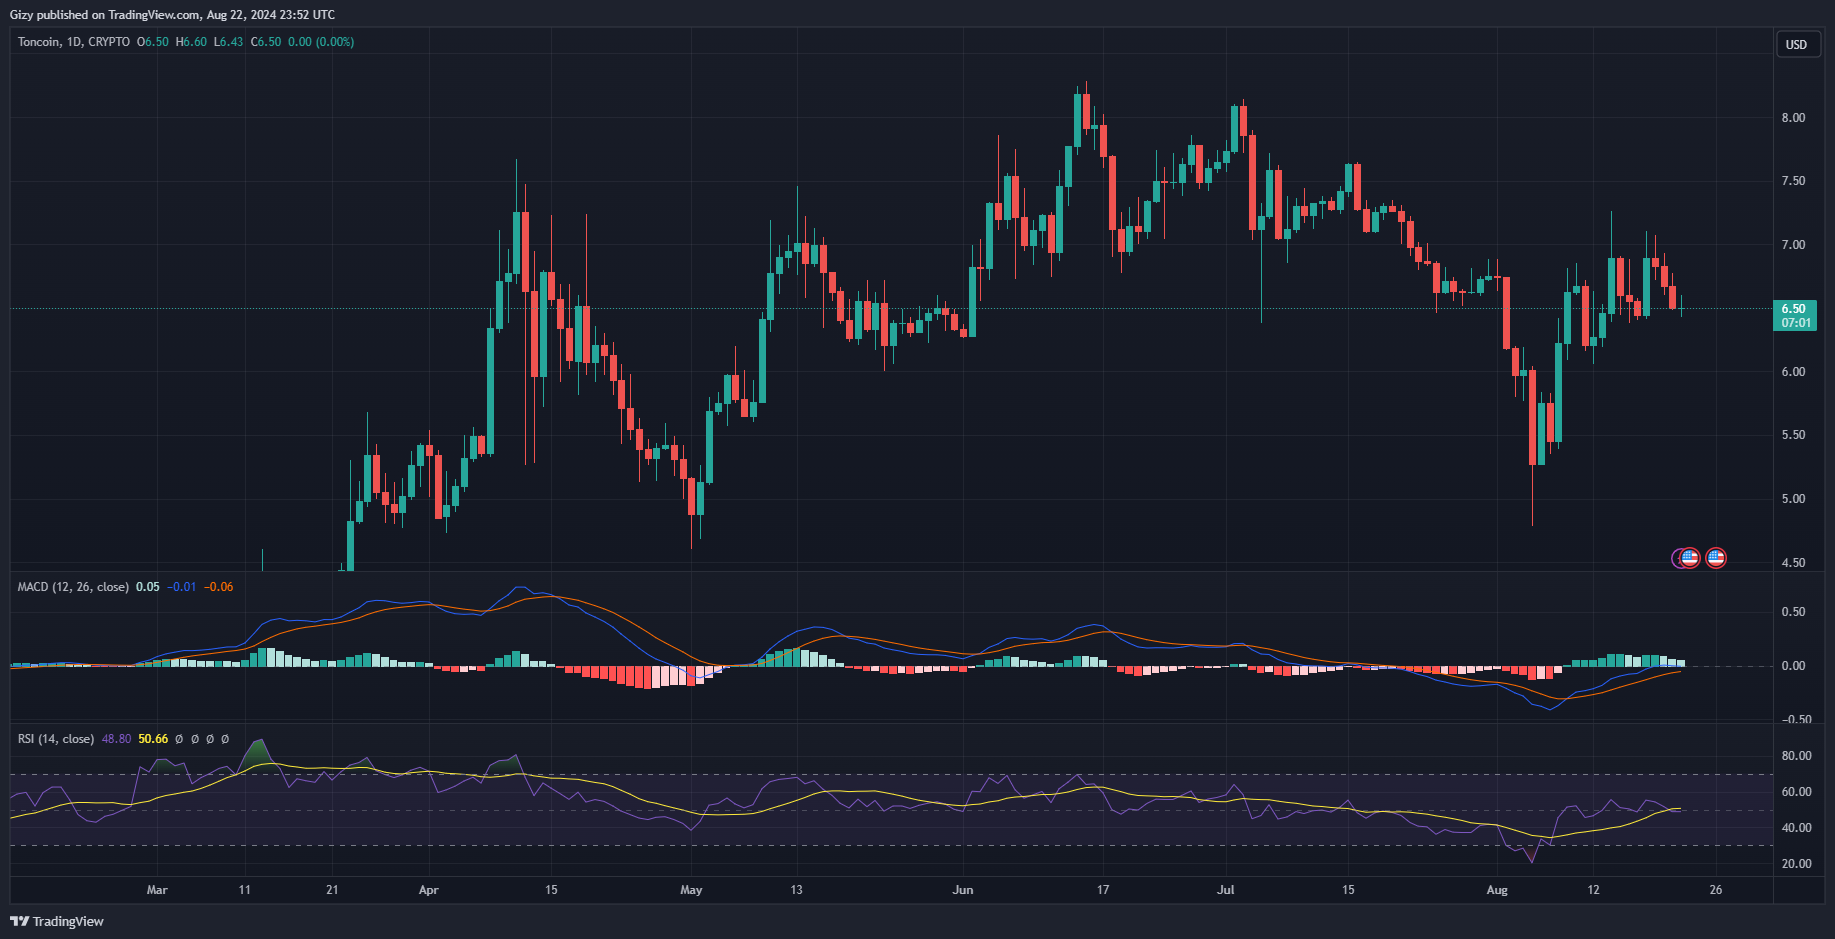Screen dimensions: 1835x939
Task: Click the 13 date label on time axis
Action: pyautogui.click(x=796, y=890)
